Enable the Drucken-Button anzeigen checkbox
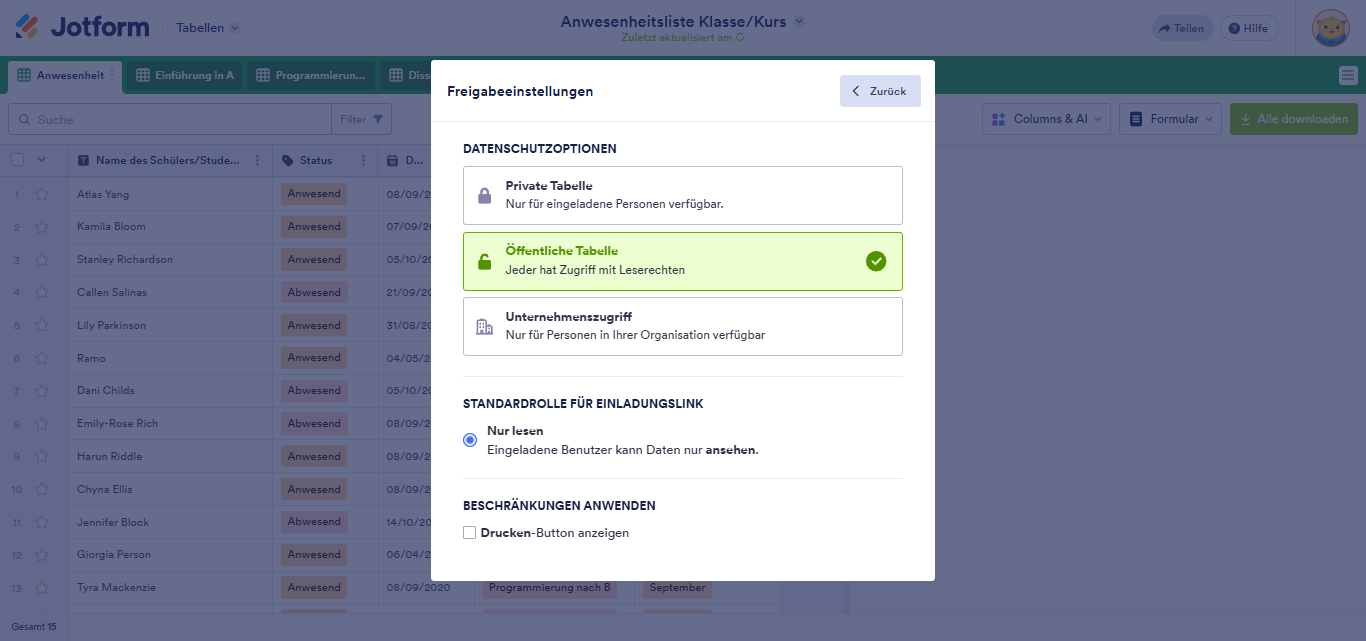This screenshot has width=1366, height=641. pos(469,533)
